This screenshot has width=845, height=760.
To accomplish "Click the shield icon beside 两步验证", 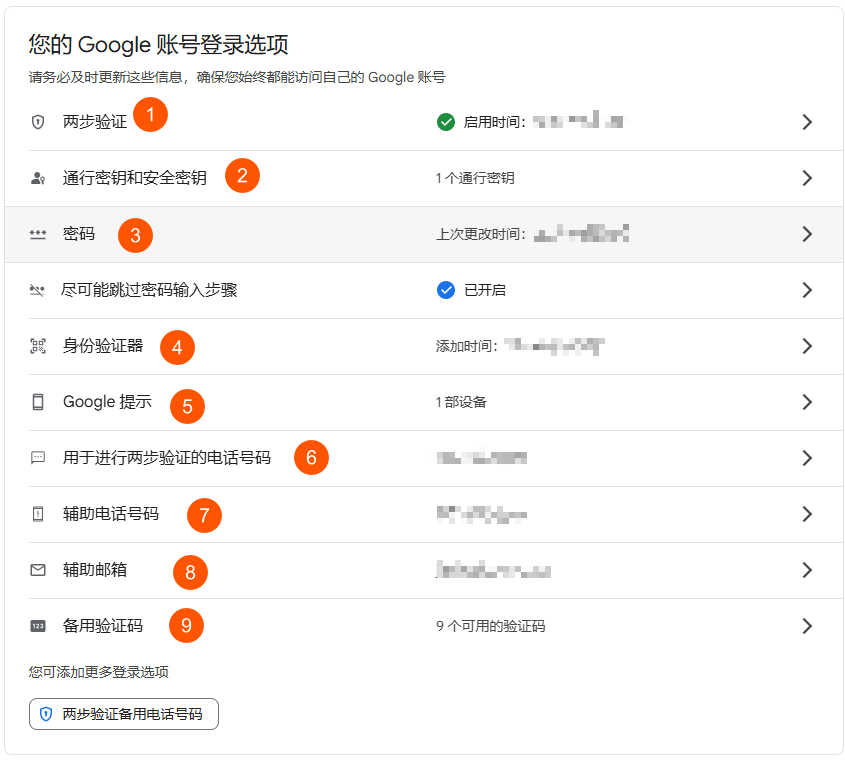I will [x=38, y=122].
